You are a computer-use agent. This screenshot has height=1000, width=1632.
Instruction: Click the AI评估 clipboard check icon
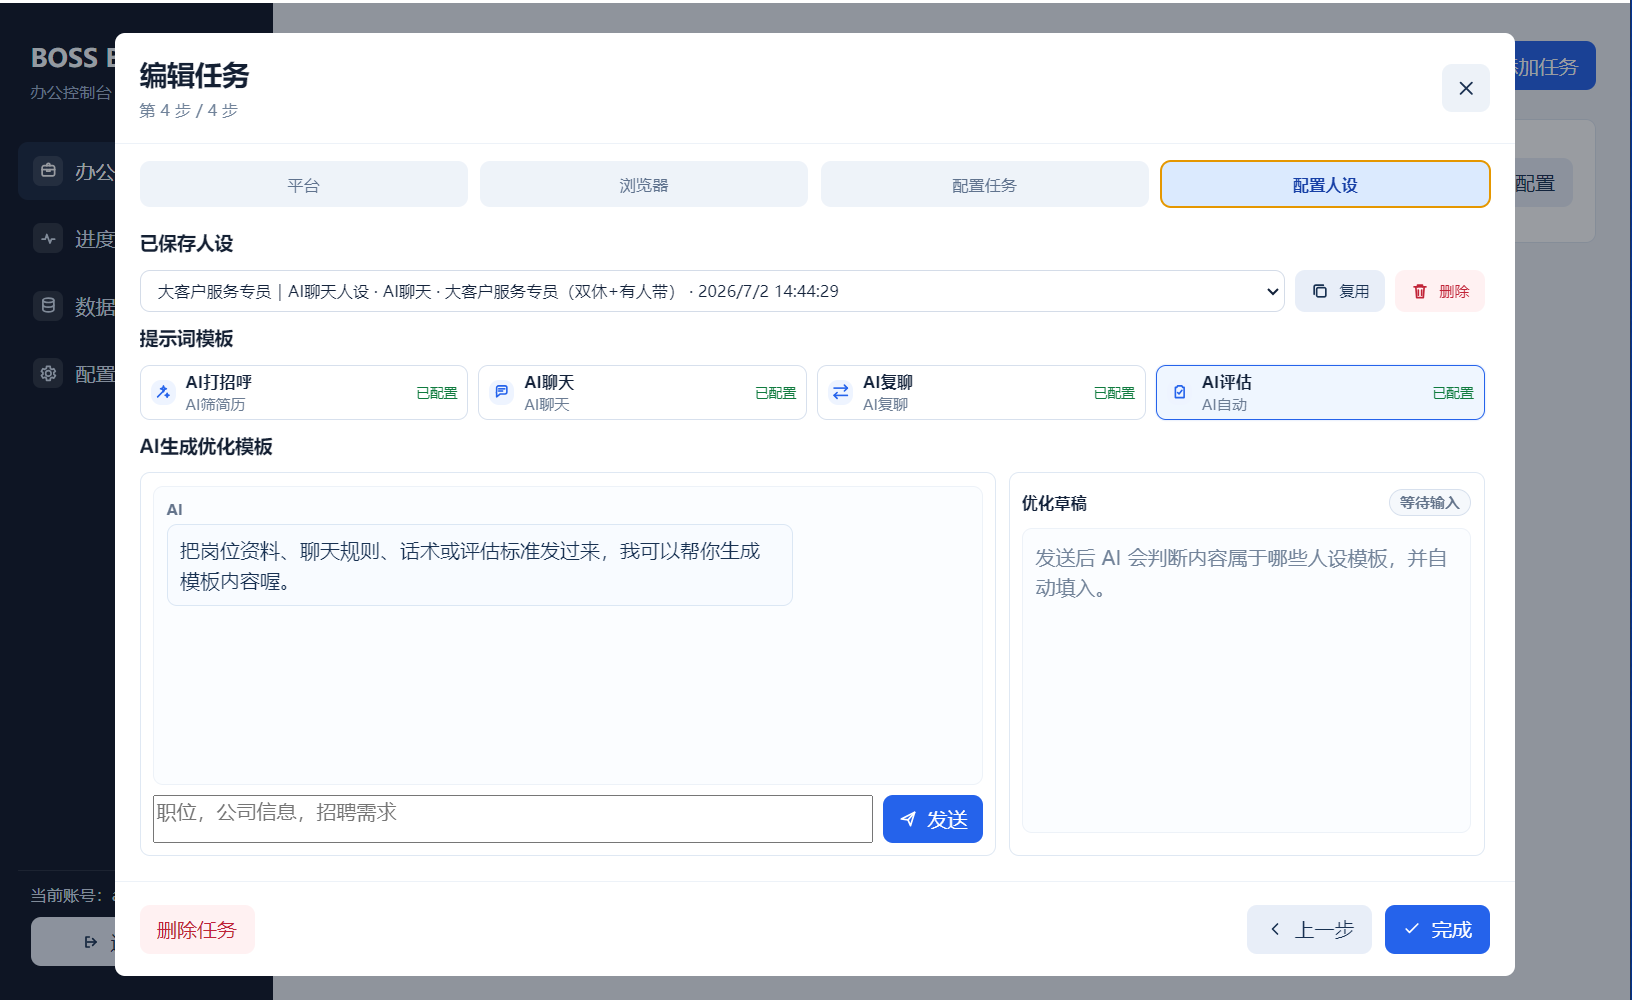point(1180,392)
